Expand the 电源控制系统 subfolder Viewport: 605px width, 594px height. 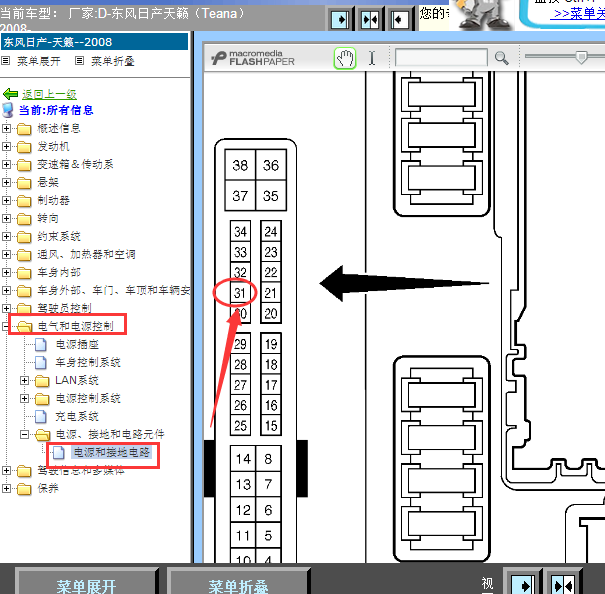pos(24,398)
